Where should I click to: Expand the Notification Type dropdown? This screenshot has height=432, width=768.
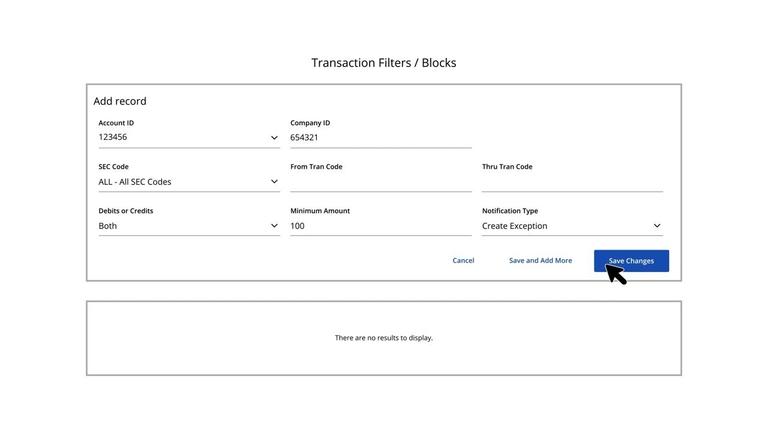coord(572,226)
